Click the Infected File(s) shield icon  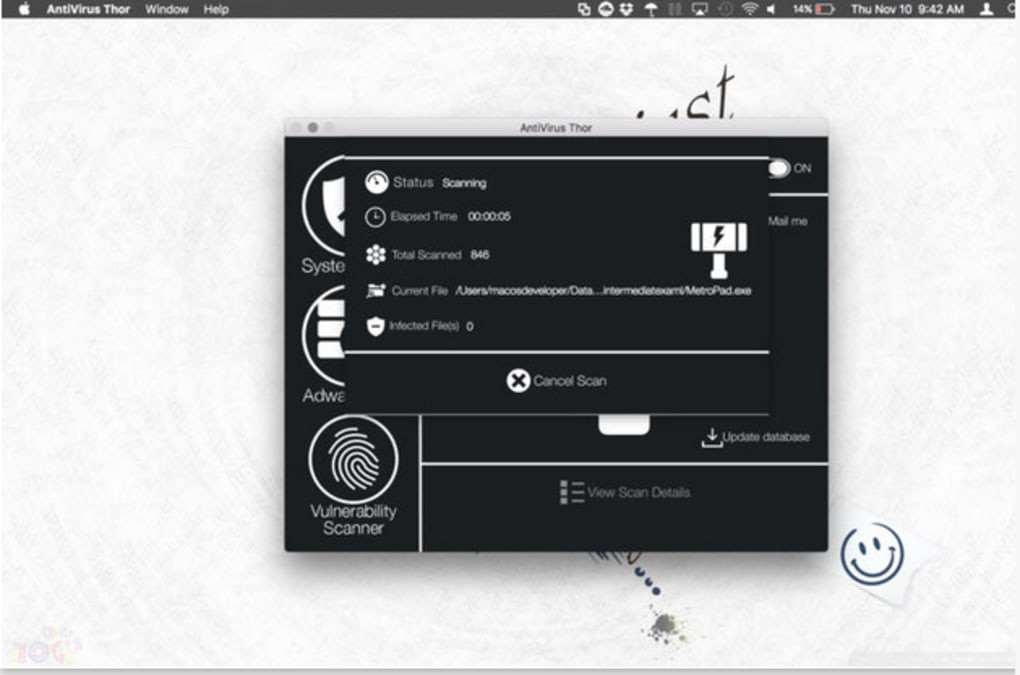[x=375, y=326]
